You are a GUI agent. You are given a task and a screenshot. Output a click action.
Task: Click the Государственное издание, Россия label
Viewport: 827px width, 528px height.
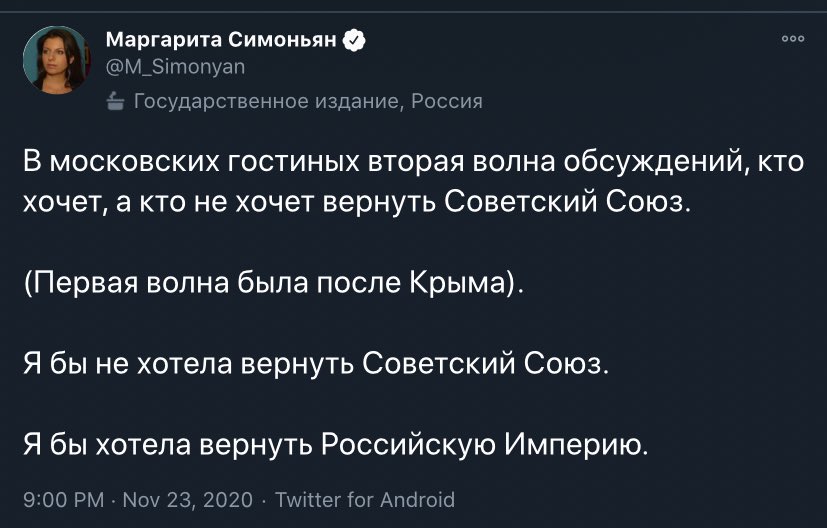pos(308,101)
